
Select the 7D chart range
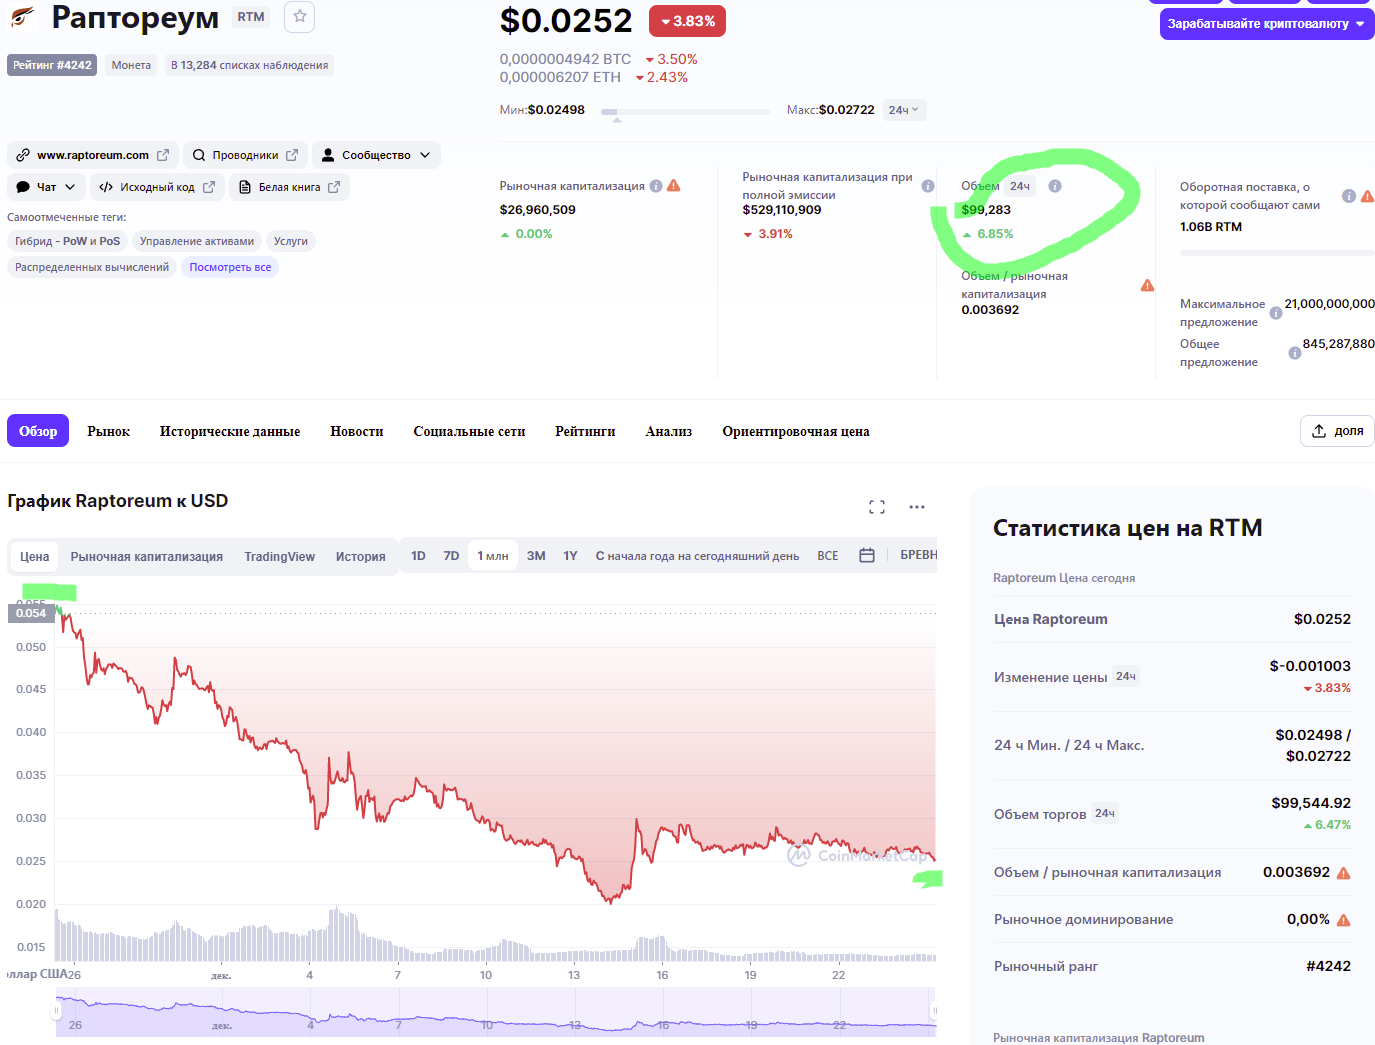tap(451, 556)
